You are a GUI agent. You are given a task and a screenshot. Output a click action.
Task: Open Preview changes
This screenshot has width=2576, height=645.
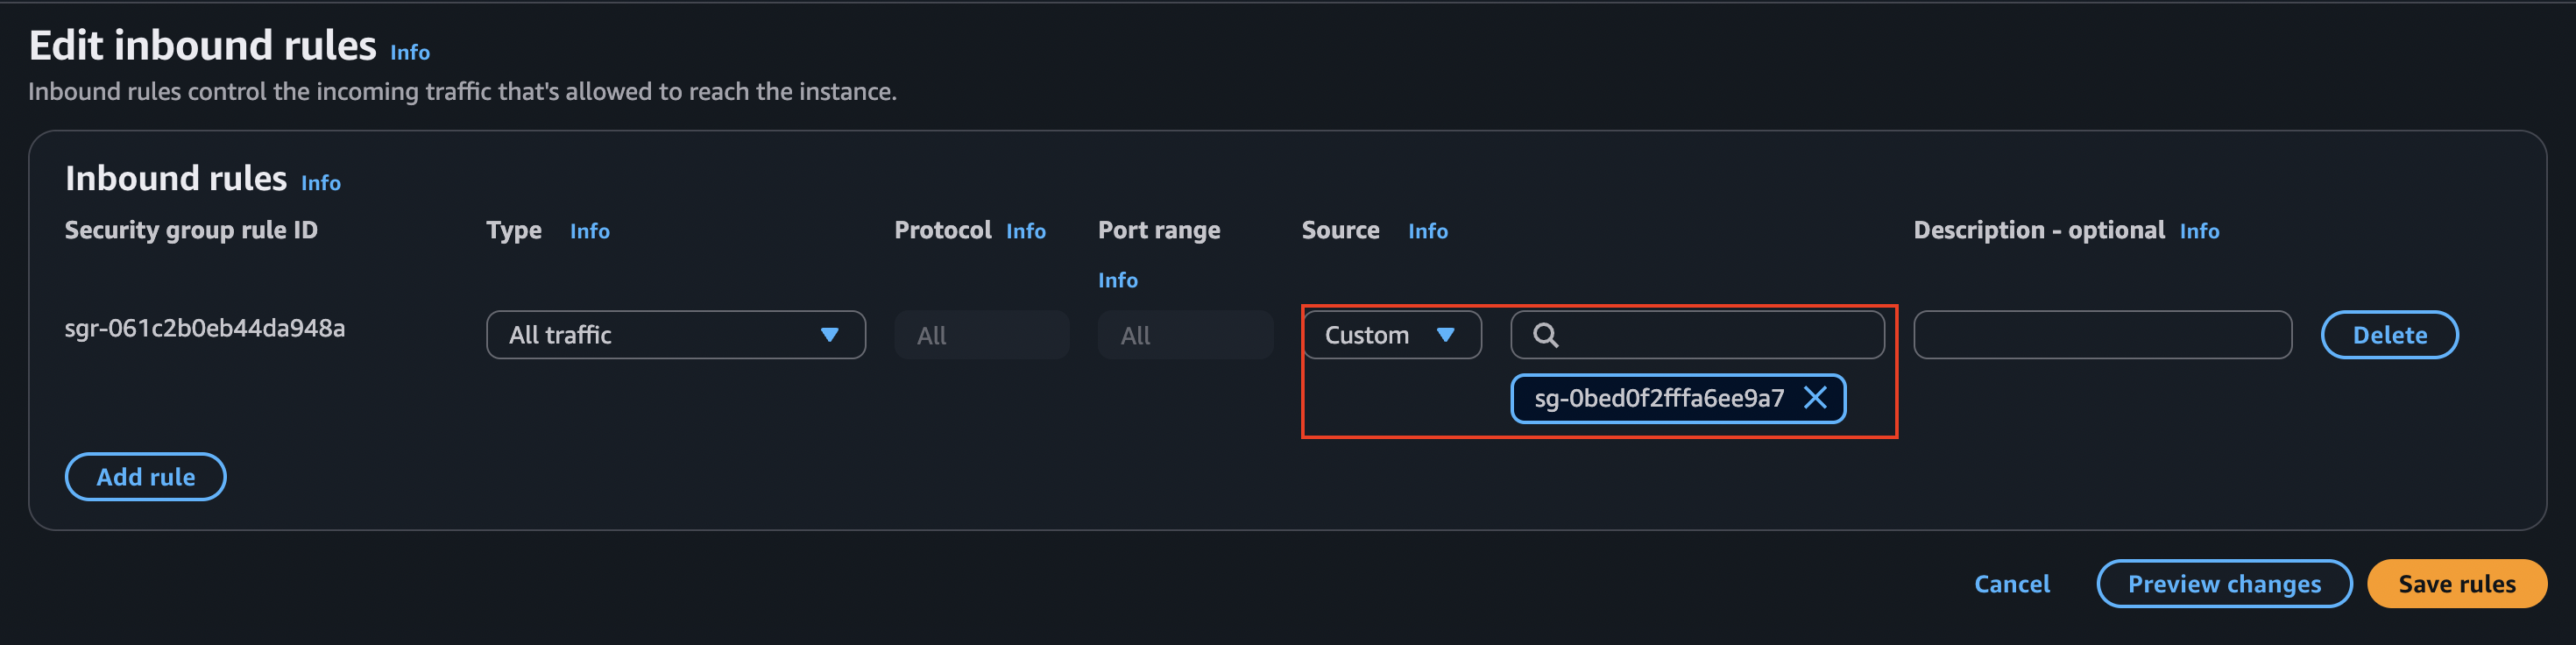click(x=2223, y=584)
